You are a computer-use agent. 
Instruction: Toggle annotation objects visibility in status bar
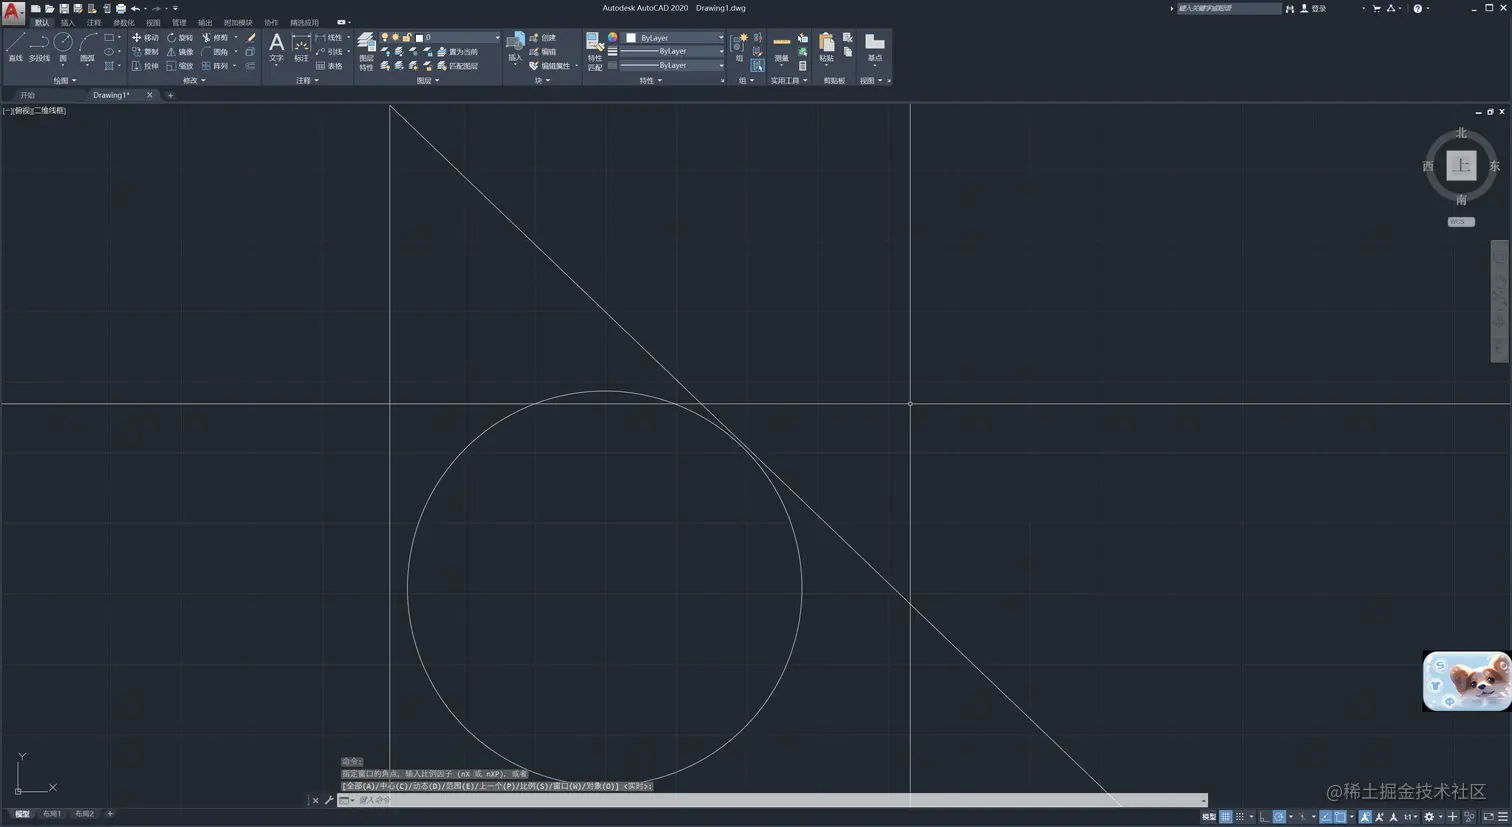[x=1366, y=817]
